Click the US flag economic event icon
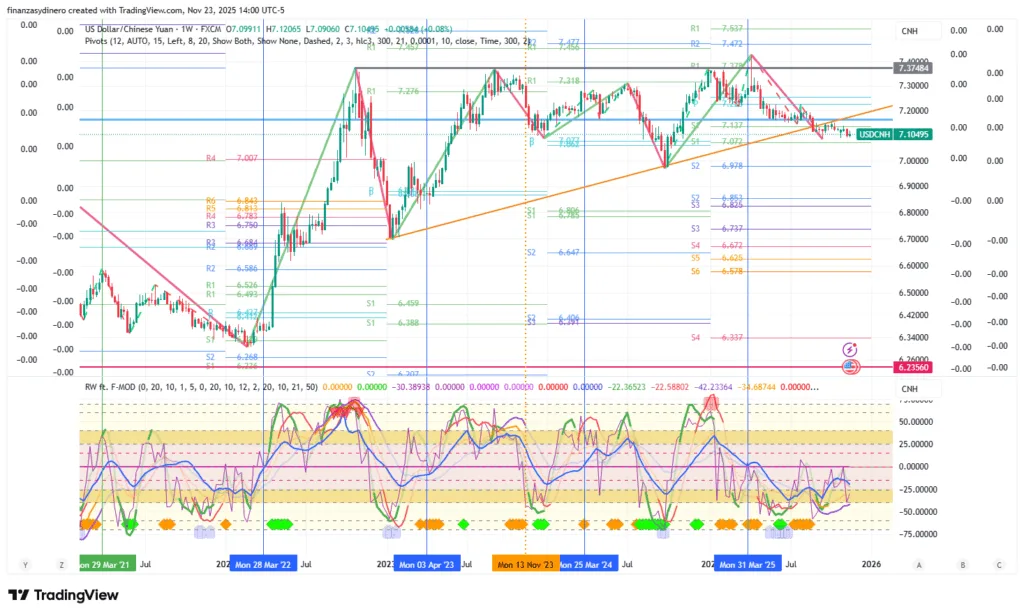Image resolution: width=1024 pixels, height=616 pixels. coord(850,366)
